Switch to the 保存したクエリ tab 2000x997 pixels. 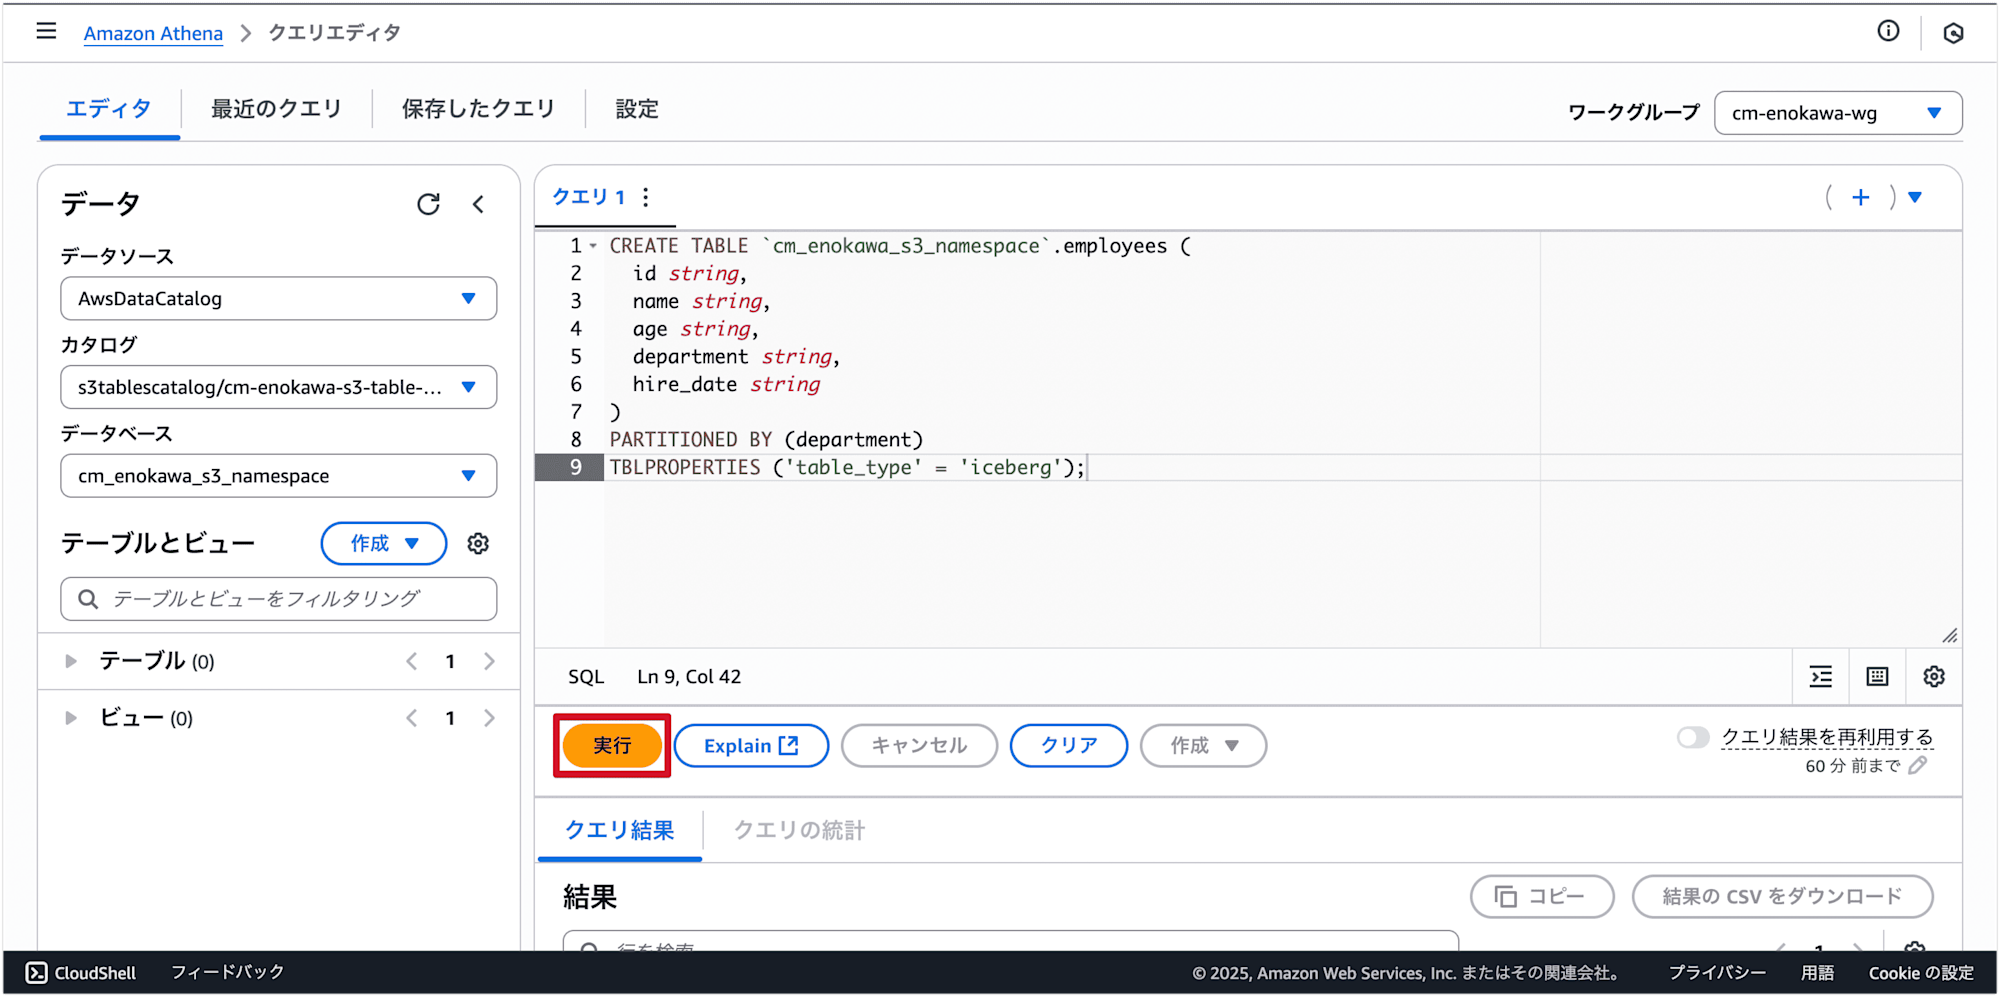(478, 109)
